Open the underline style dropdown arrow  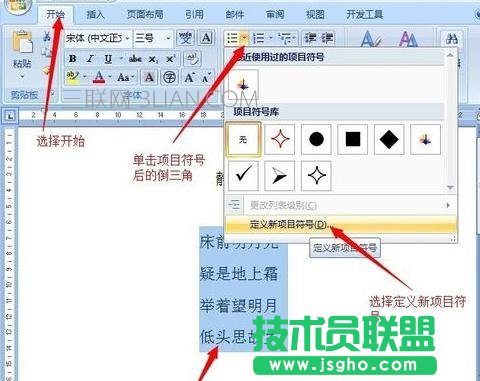[121, 59]
